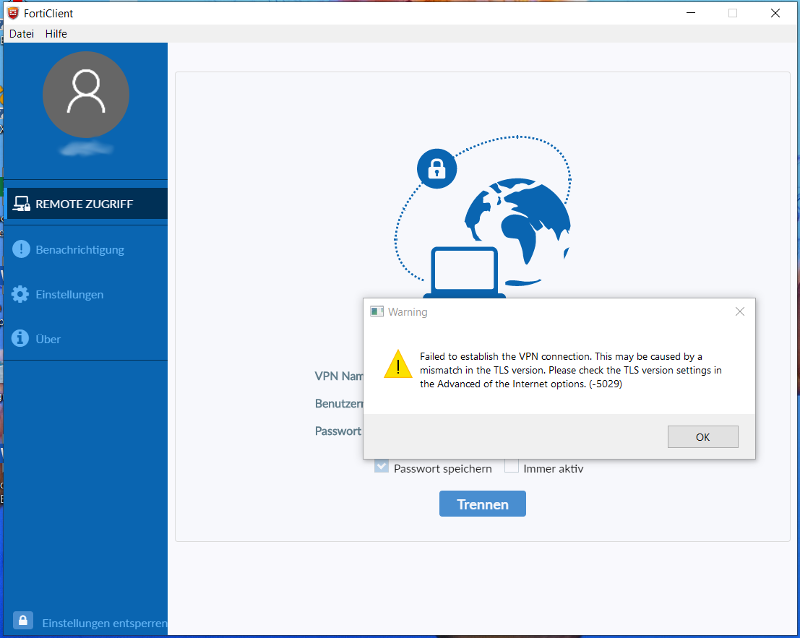Click the Benachrichtigung exclamation icon
800x638 pixels.
pos(21,249)
